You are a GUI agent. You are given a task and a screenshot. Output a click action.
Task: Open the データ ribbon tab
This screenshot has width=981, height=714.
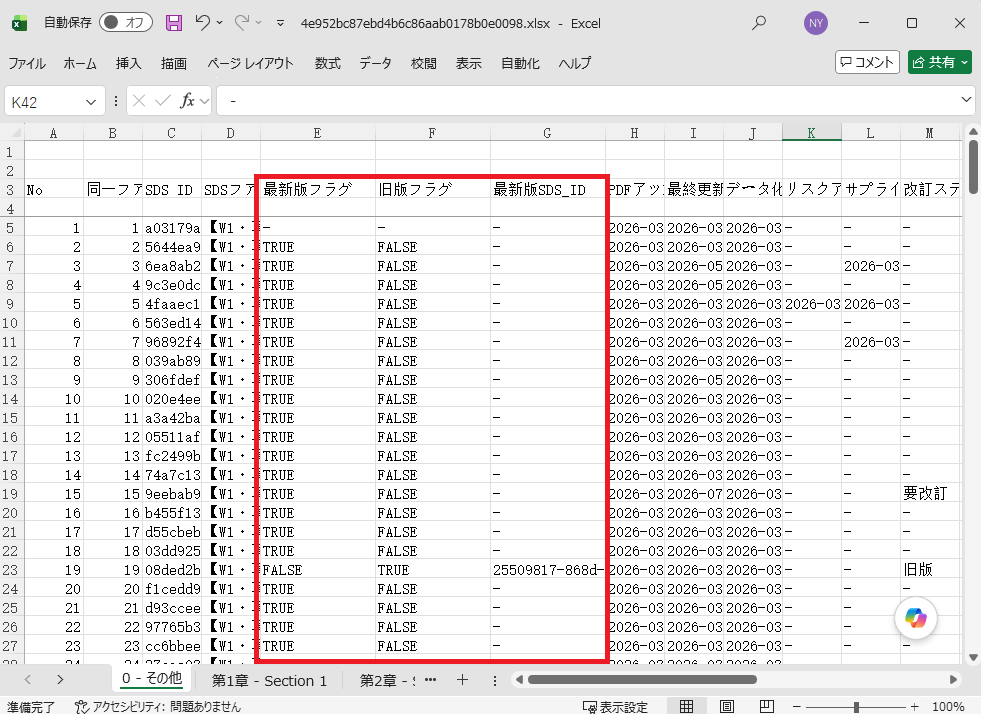[x=375, y=63]
